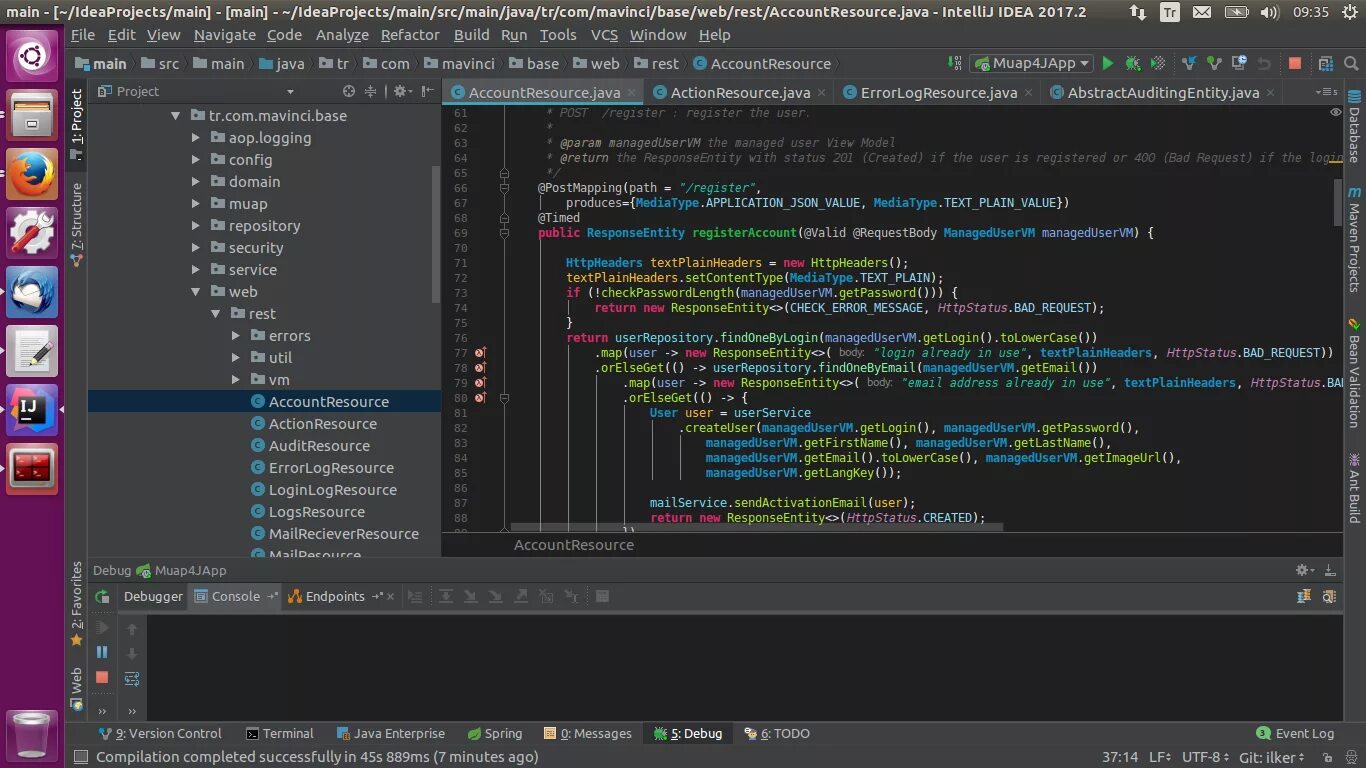This screenshot has width=1366, height=768.
Task: Open Project panel settings gear
Action: (401, 91)
